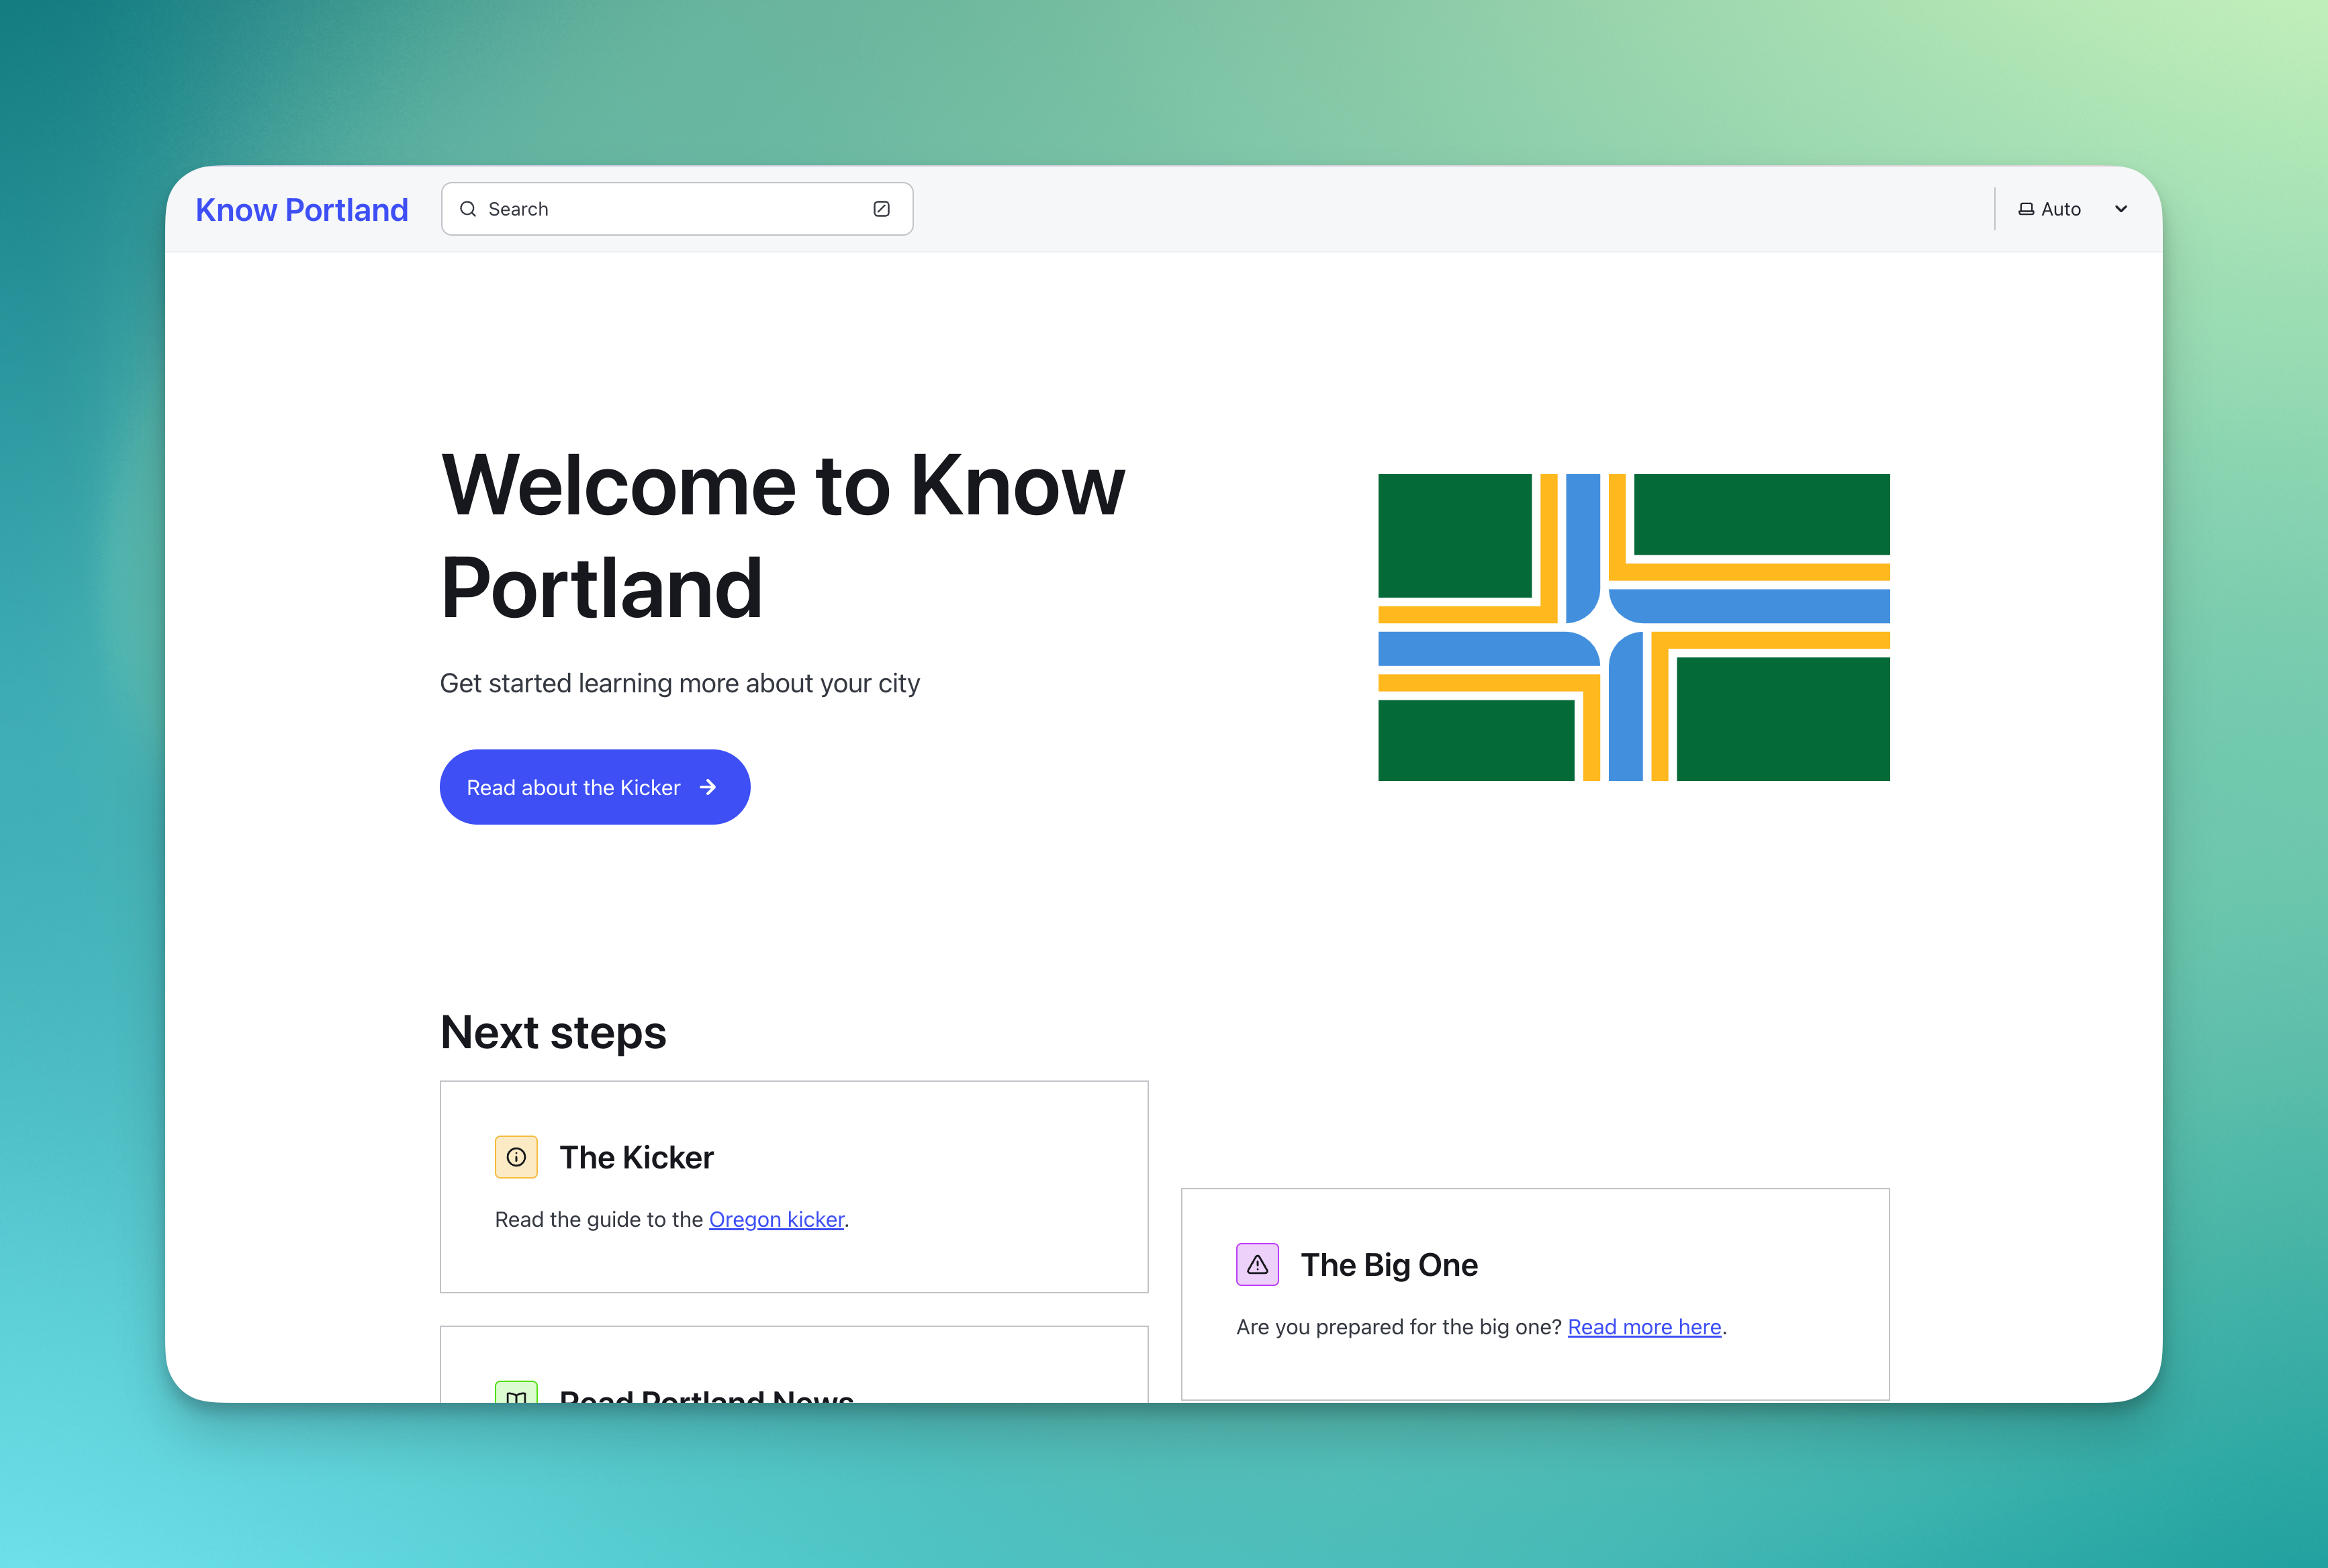
Task: Click the Read more here link
Action: coord(1644,1326)
